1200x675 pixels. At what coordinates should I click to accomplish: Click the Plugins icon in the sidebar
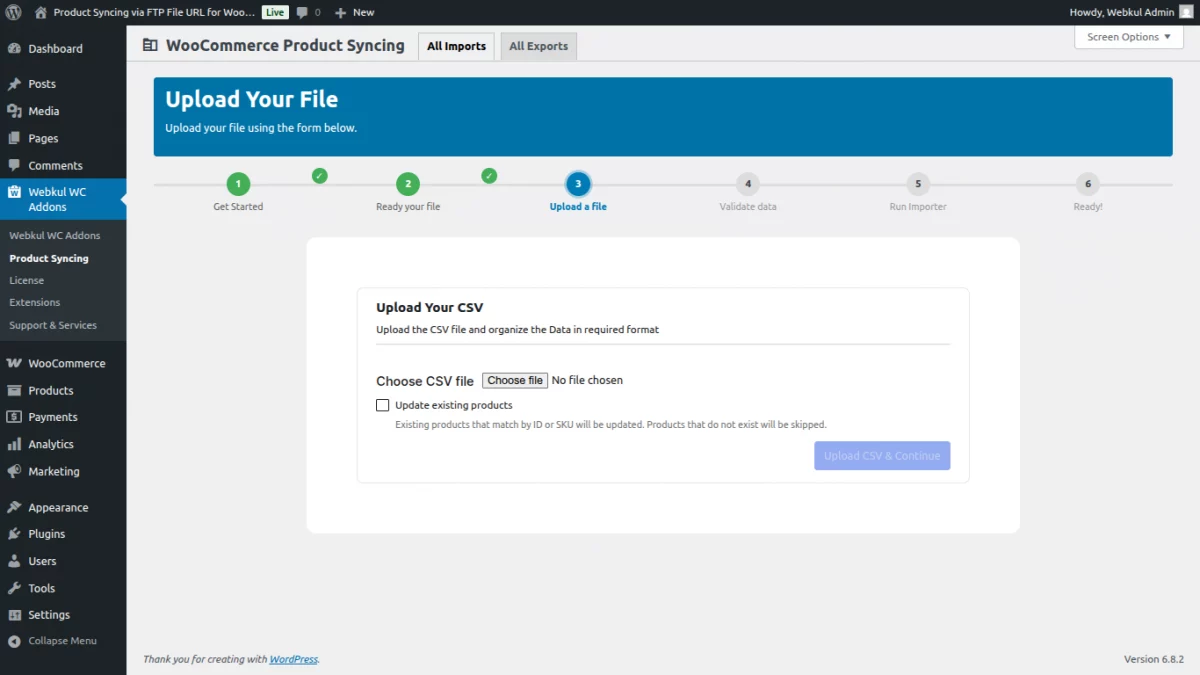click(14, 534)
